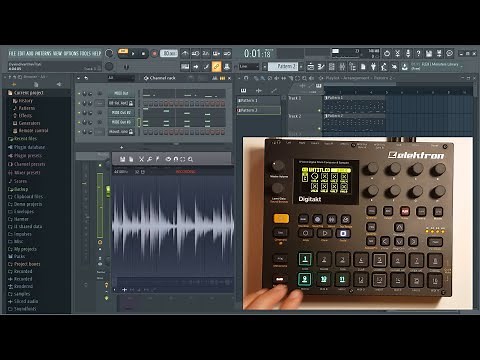Image resolution: width=480 pixels, height=360 pixels.
Task: Mute the first MIDI Out channel LED
Action: tap(79, 94)
